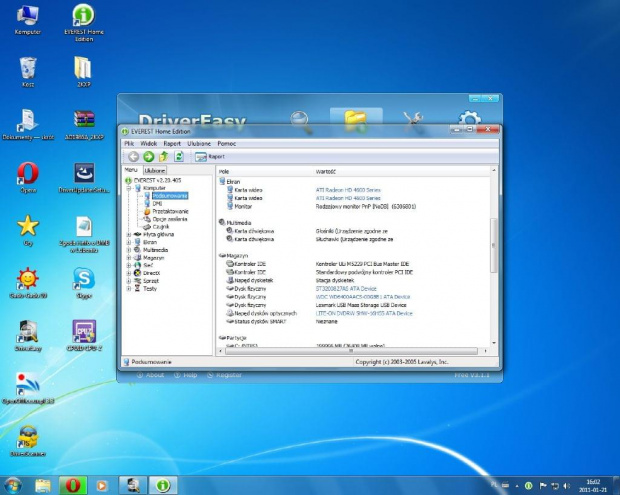This screenshot has height=495, width=620.
Task: Click the Komputer desktop icon
Action: pos(28,20)
